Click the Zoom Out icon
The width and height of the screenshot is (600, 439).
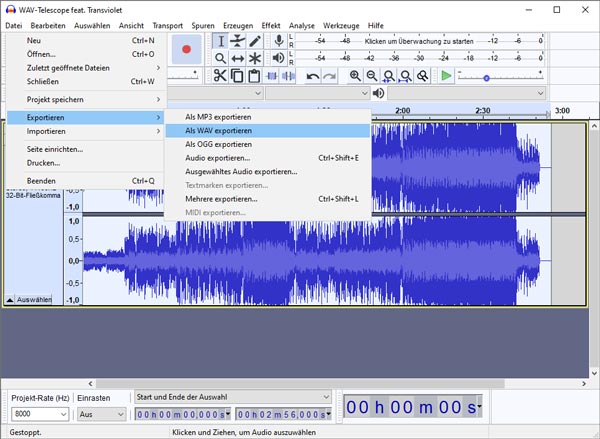point(372,76)
